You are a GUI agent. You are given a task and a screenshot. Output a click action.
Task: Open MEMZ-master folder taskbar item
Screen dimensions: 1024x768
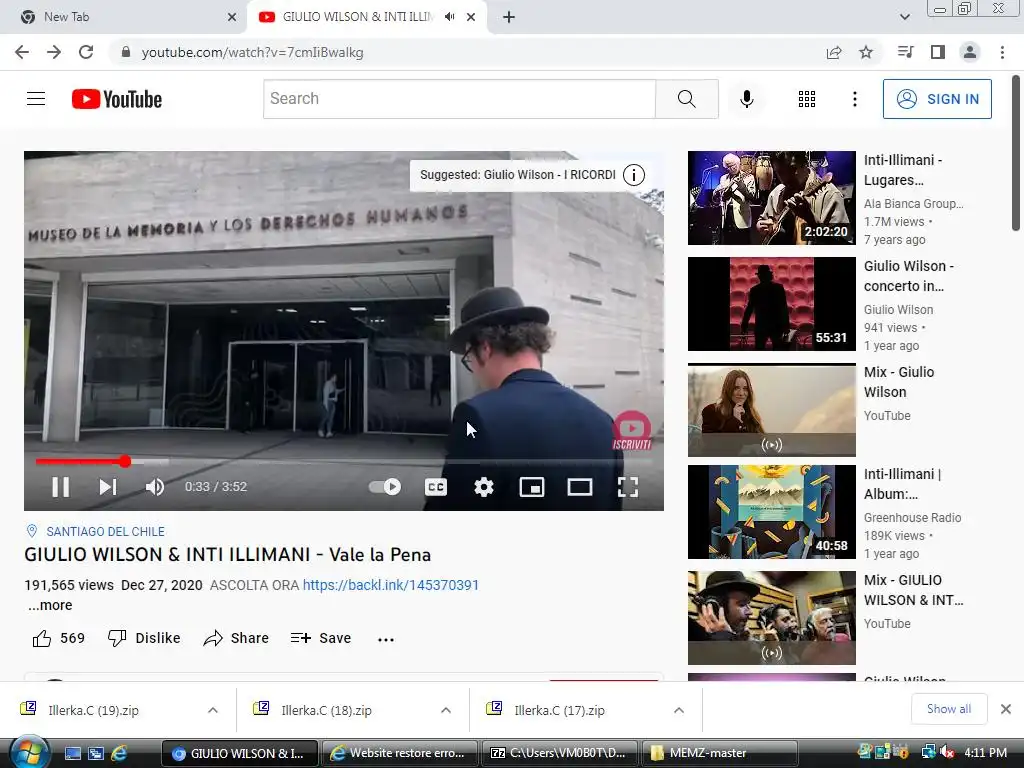(x=719, y=753)
